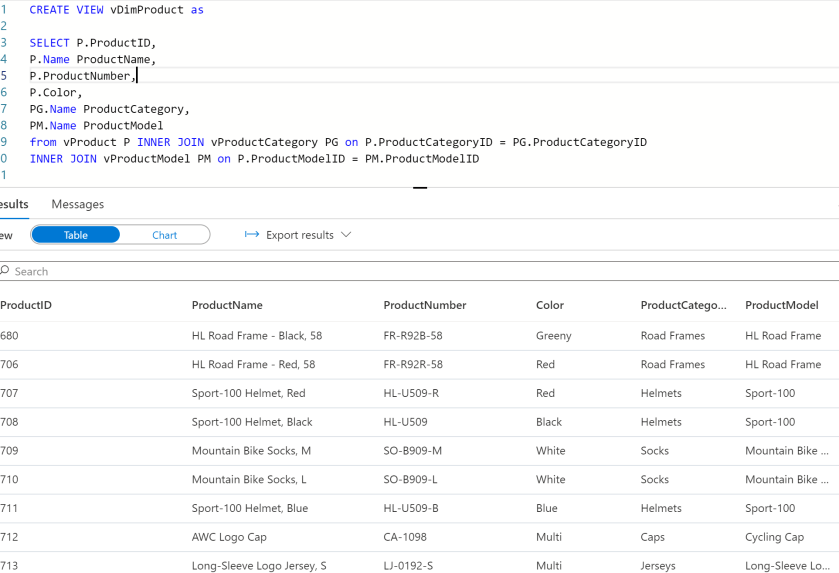Sort by Color column header

pos(550,305)
